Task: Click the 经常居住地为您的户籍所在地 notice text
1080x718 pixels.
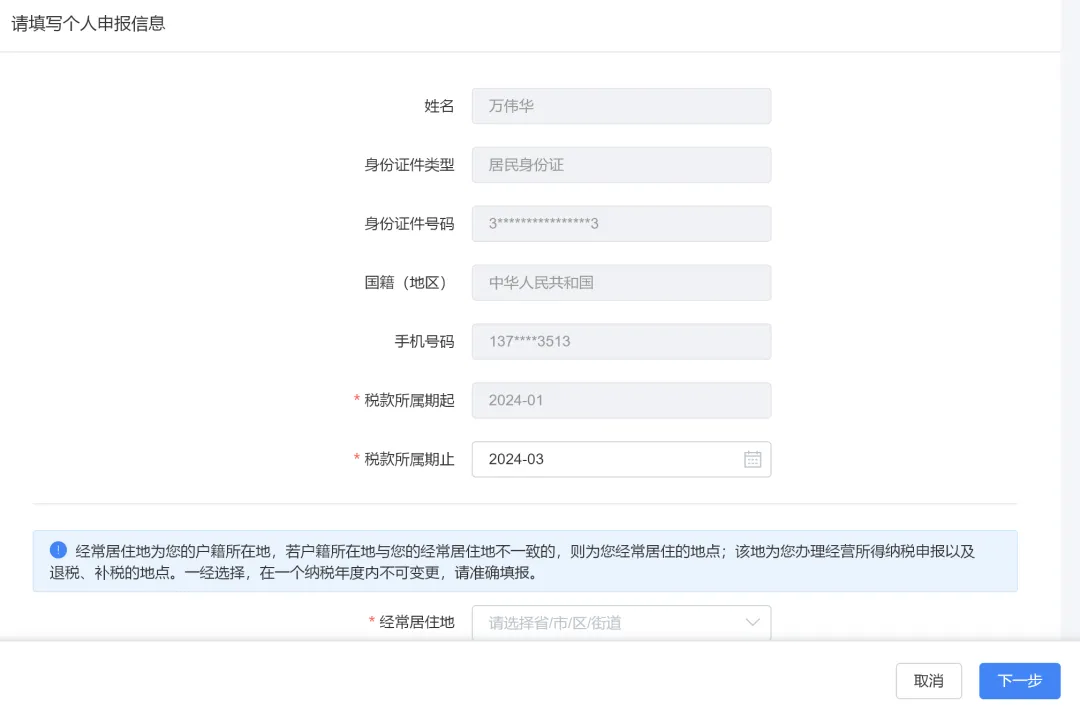Action: [x=512, y=562]
